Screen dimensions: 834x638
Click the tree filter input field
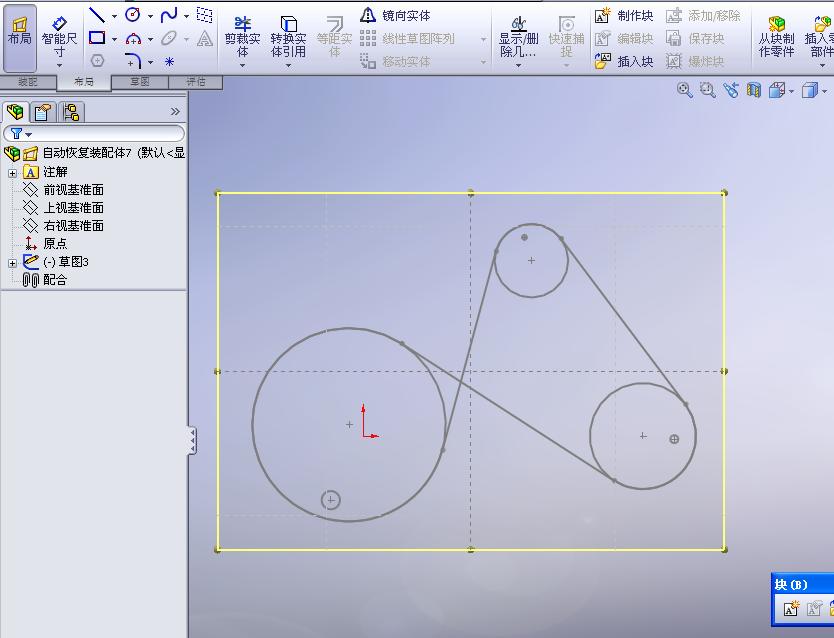tap(94, 133)
